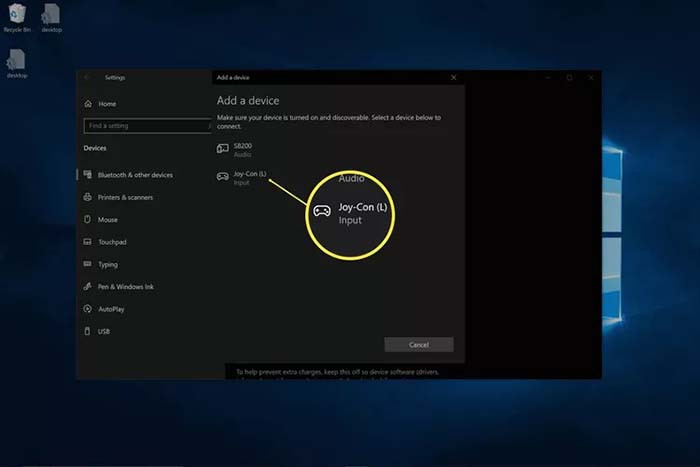Viewport: 700px width, 467px height.
Task: Click the touchpad icon in sidebar
Action: pyautogui.click(x=88, y=242)
